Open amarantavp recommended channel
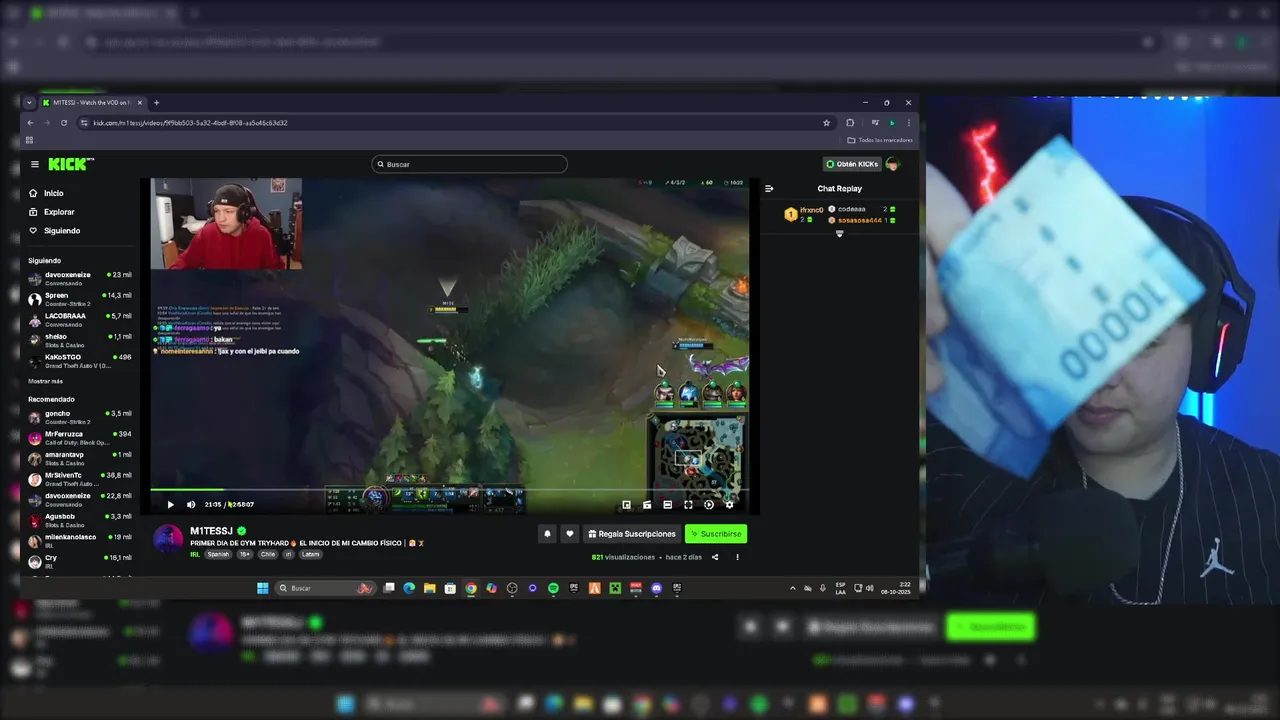This screenshot has width=1280, height=720. click(80, 458)
